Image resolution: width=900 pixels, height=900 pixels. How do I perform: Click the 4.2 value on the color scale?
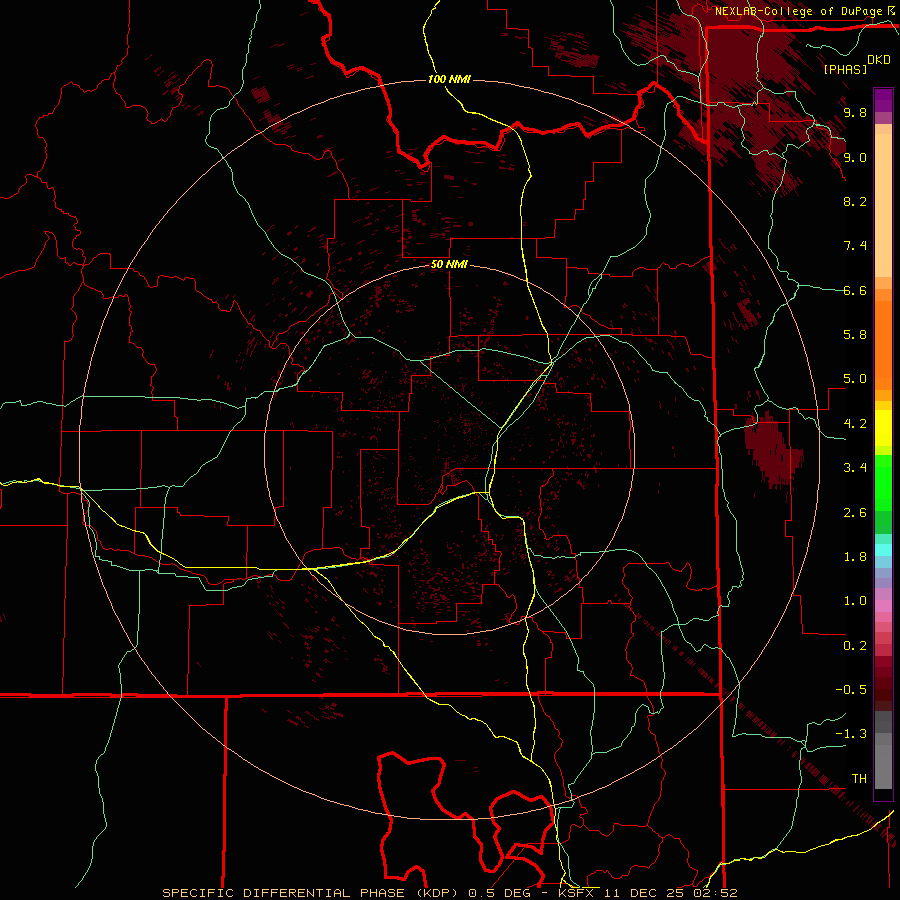[x=855, y=424]
